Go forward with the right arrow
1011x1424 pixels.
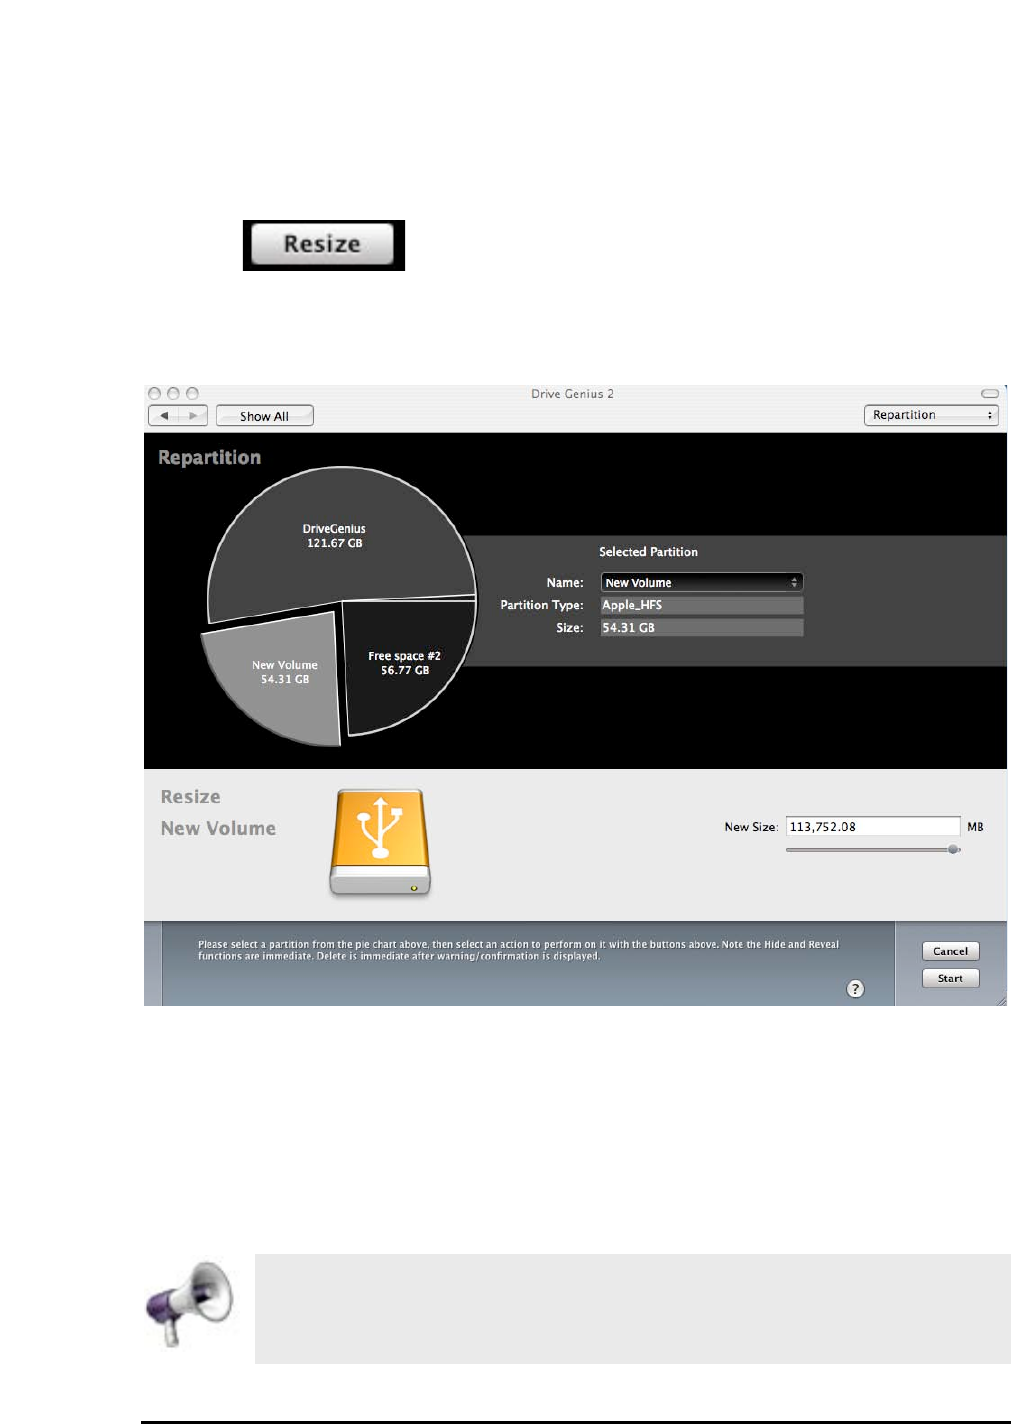click(x=193, y=416)
